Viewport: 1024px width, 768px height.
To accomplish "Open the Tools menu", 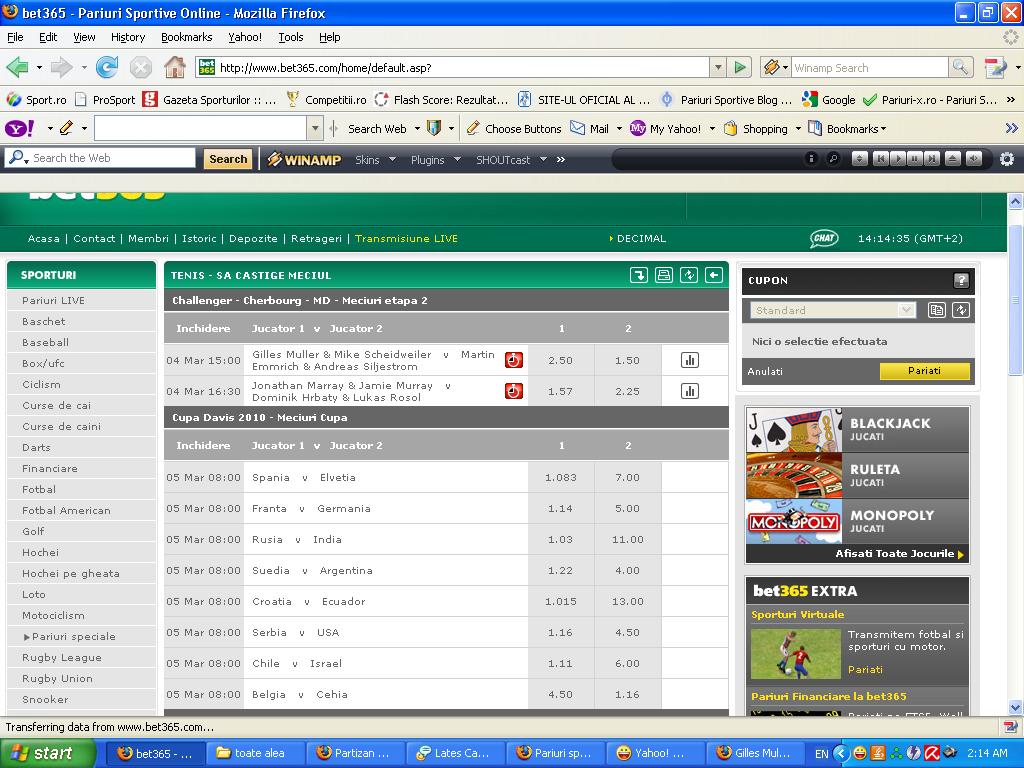I will (291, 37).
